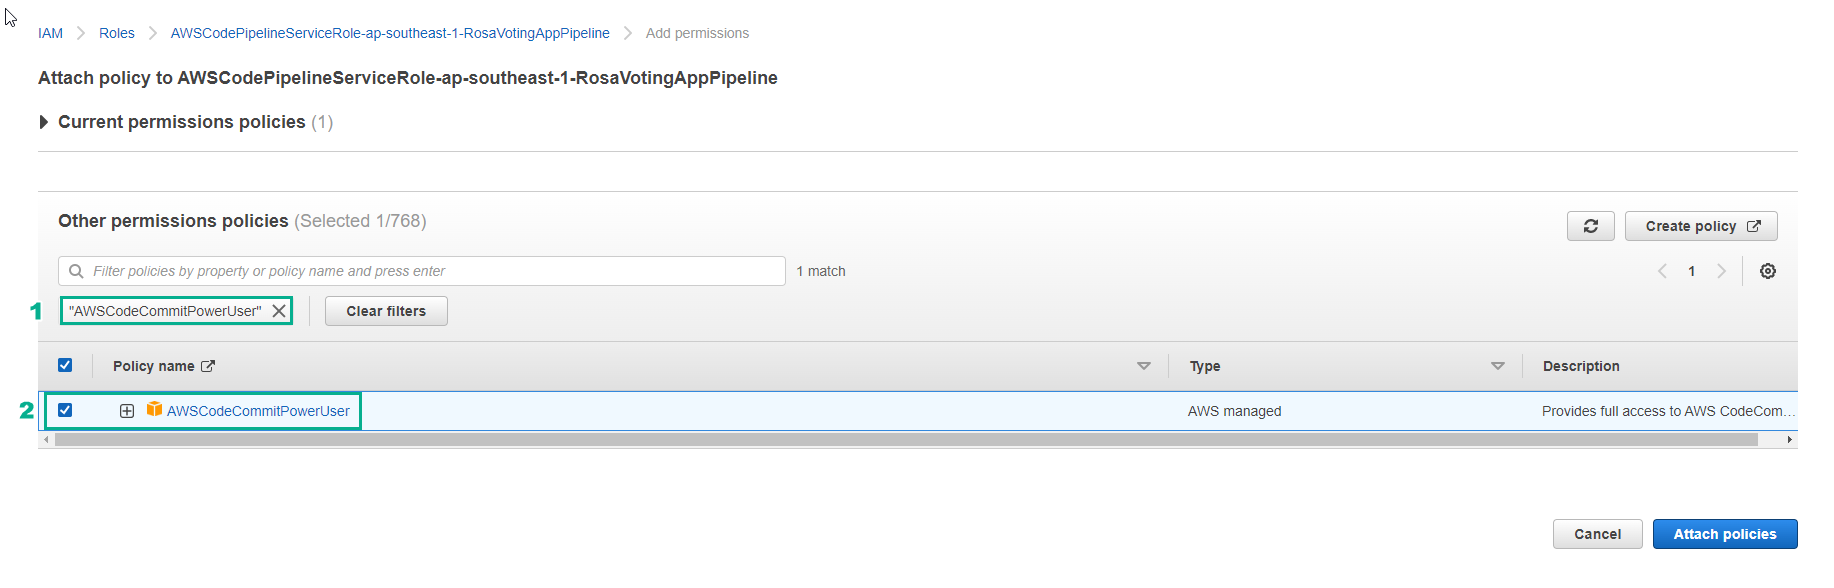Navigate to IAM breadcrumb

tap(50, 33)
